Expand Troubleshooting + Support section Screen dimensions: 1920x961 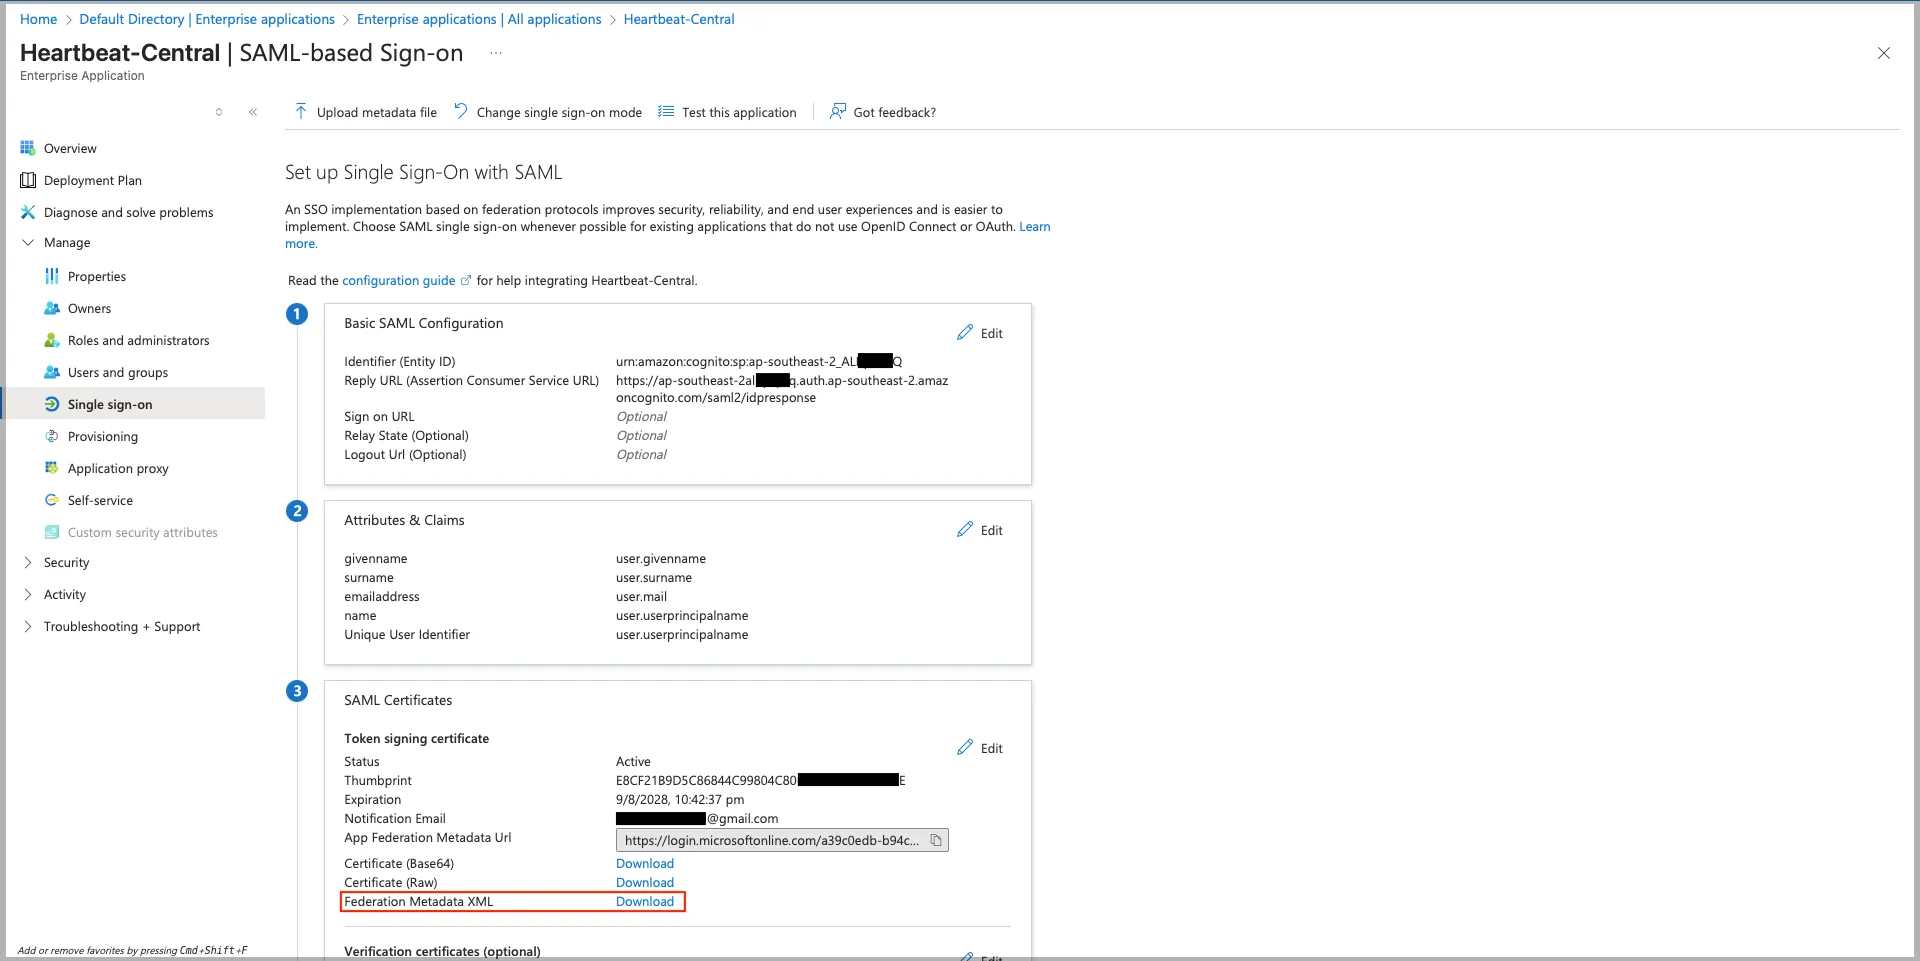(x=28, y=627)
